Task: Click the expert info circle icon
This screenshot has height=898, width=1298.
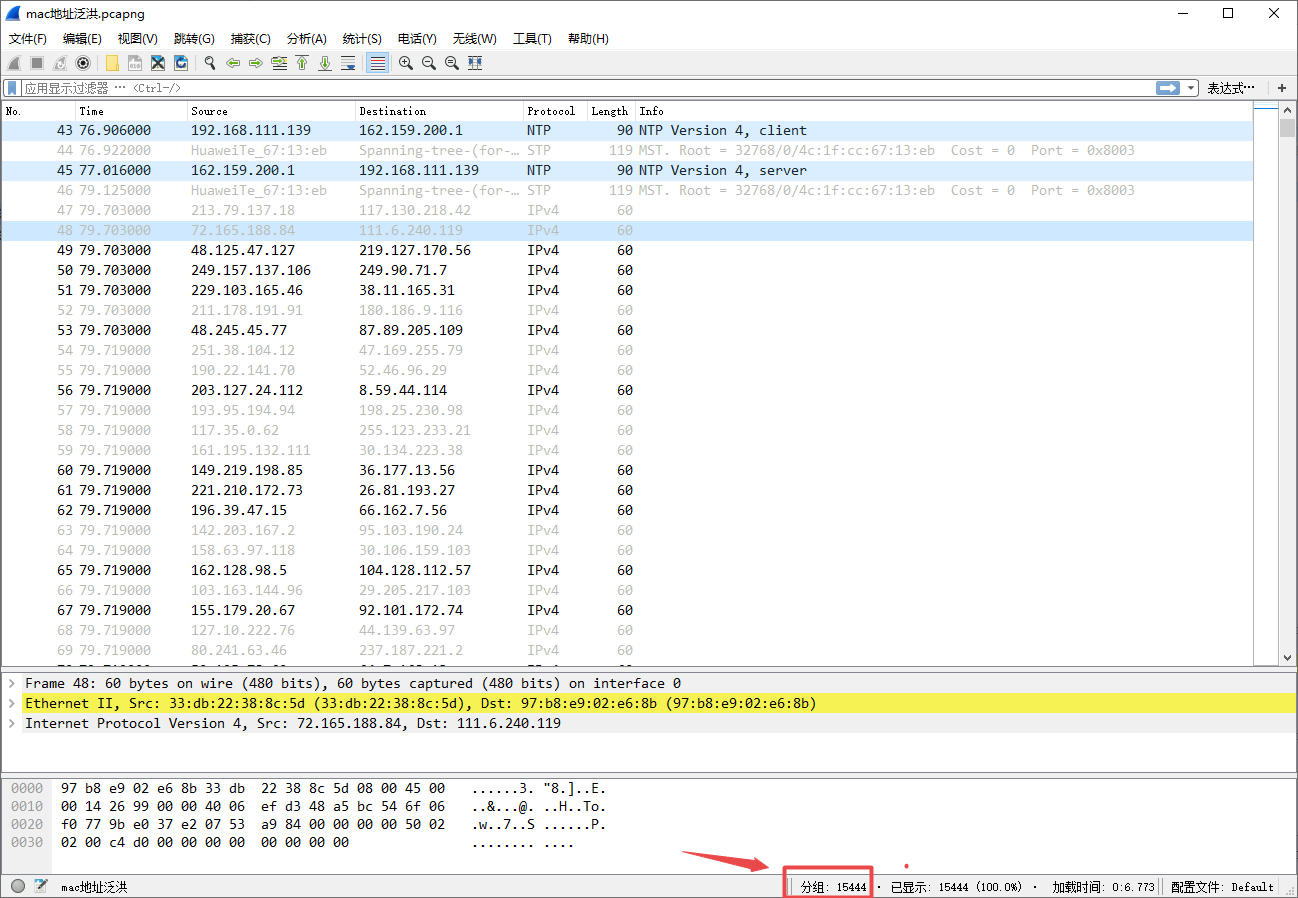Action: 18,886
